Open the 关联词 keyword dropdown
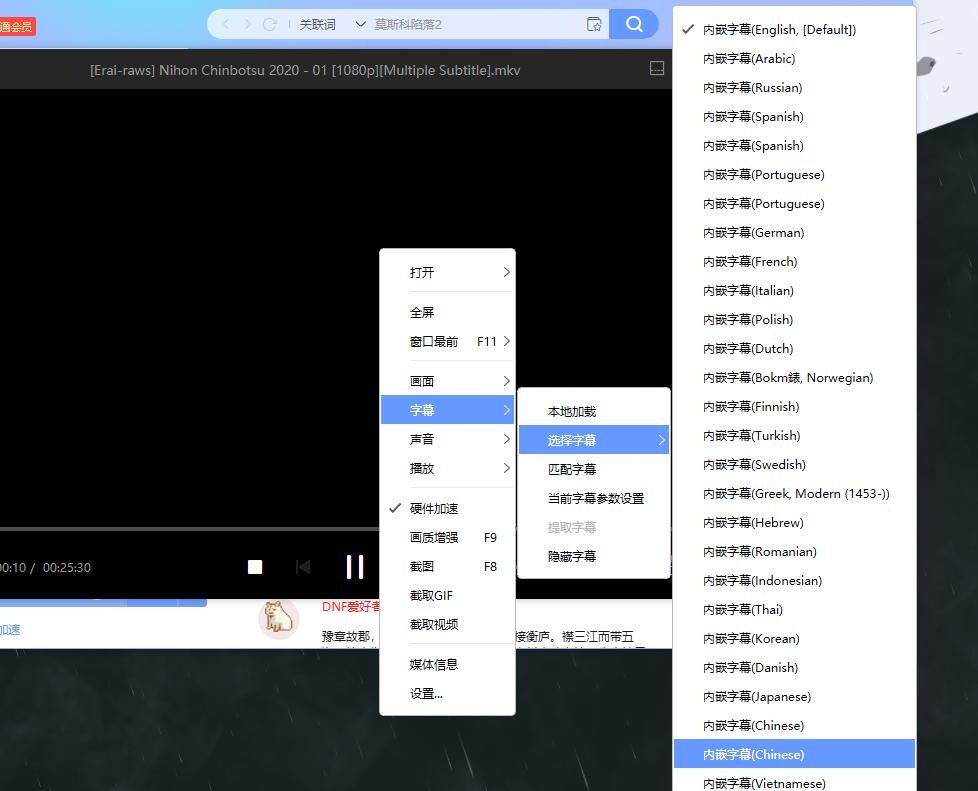 point(332,24)
